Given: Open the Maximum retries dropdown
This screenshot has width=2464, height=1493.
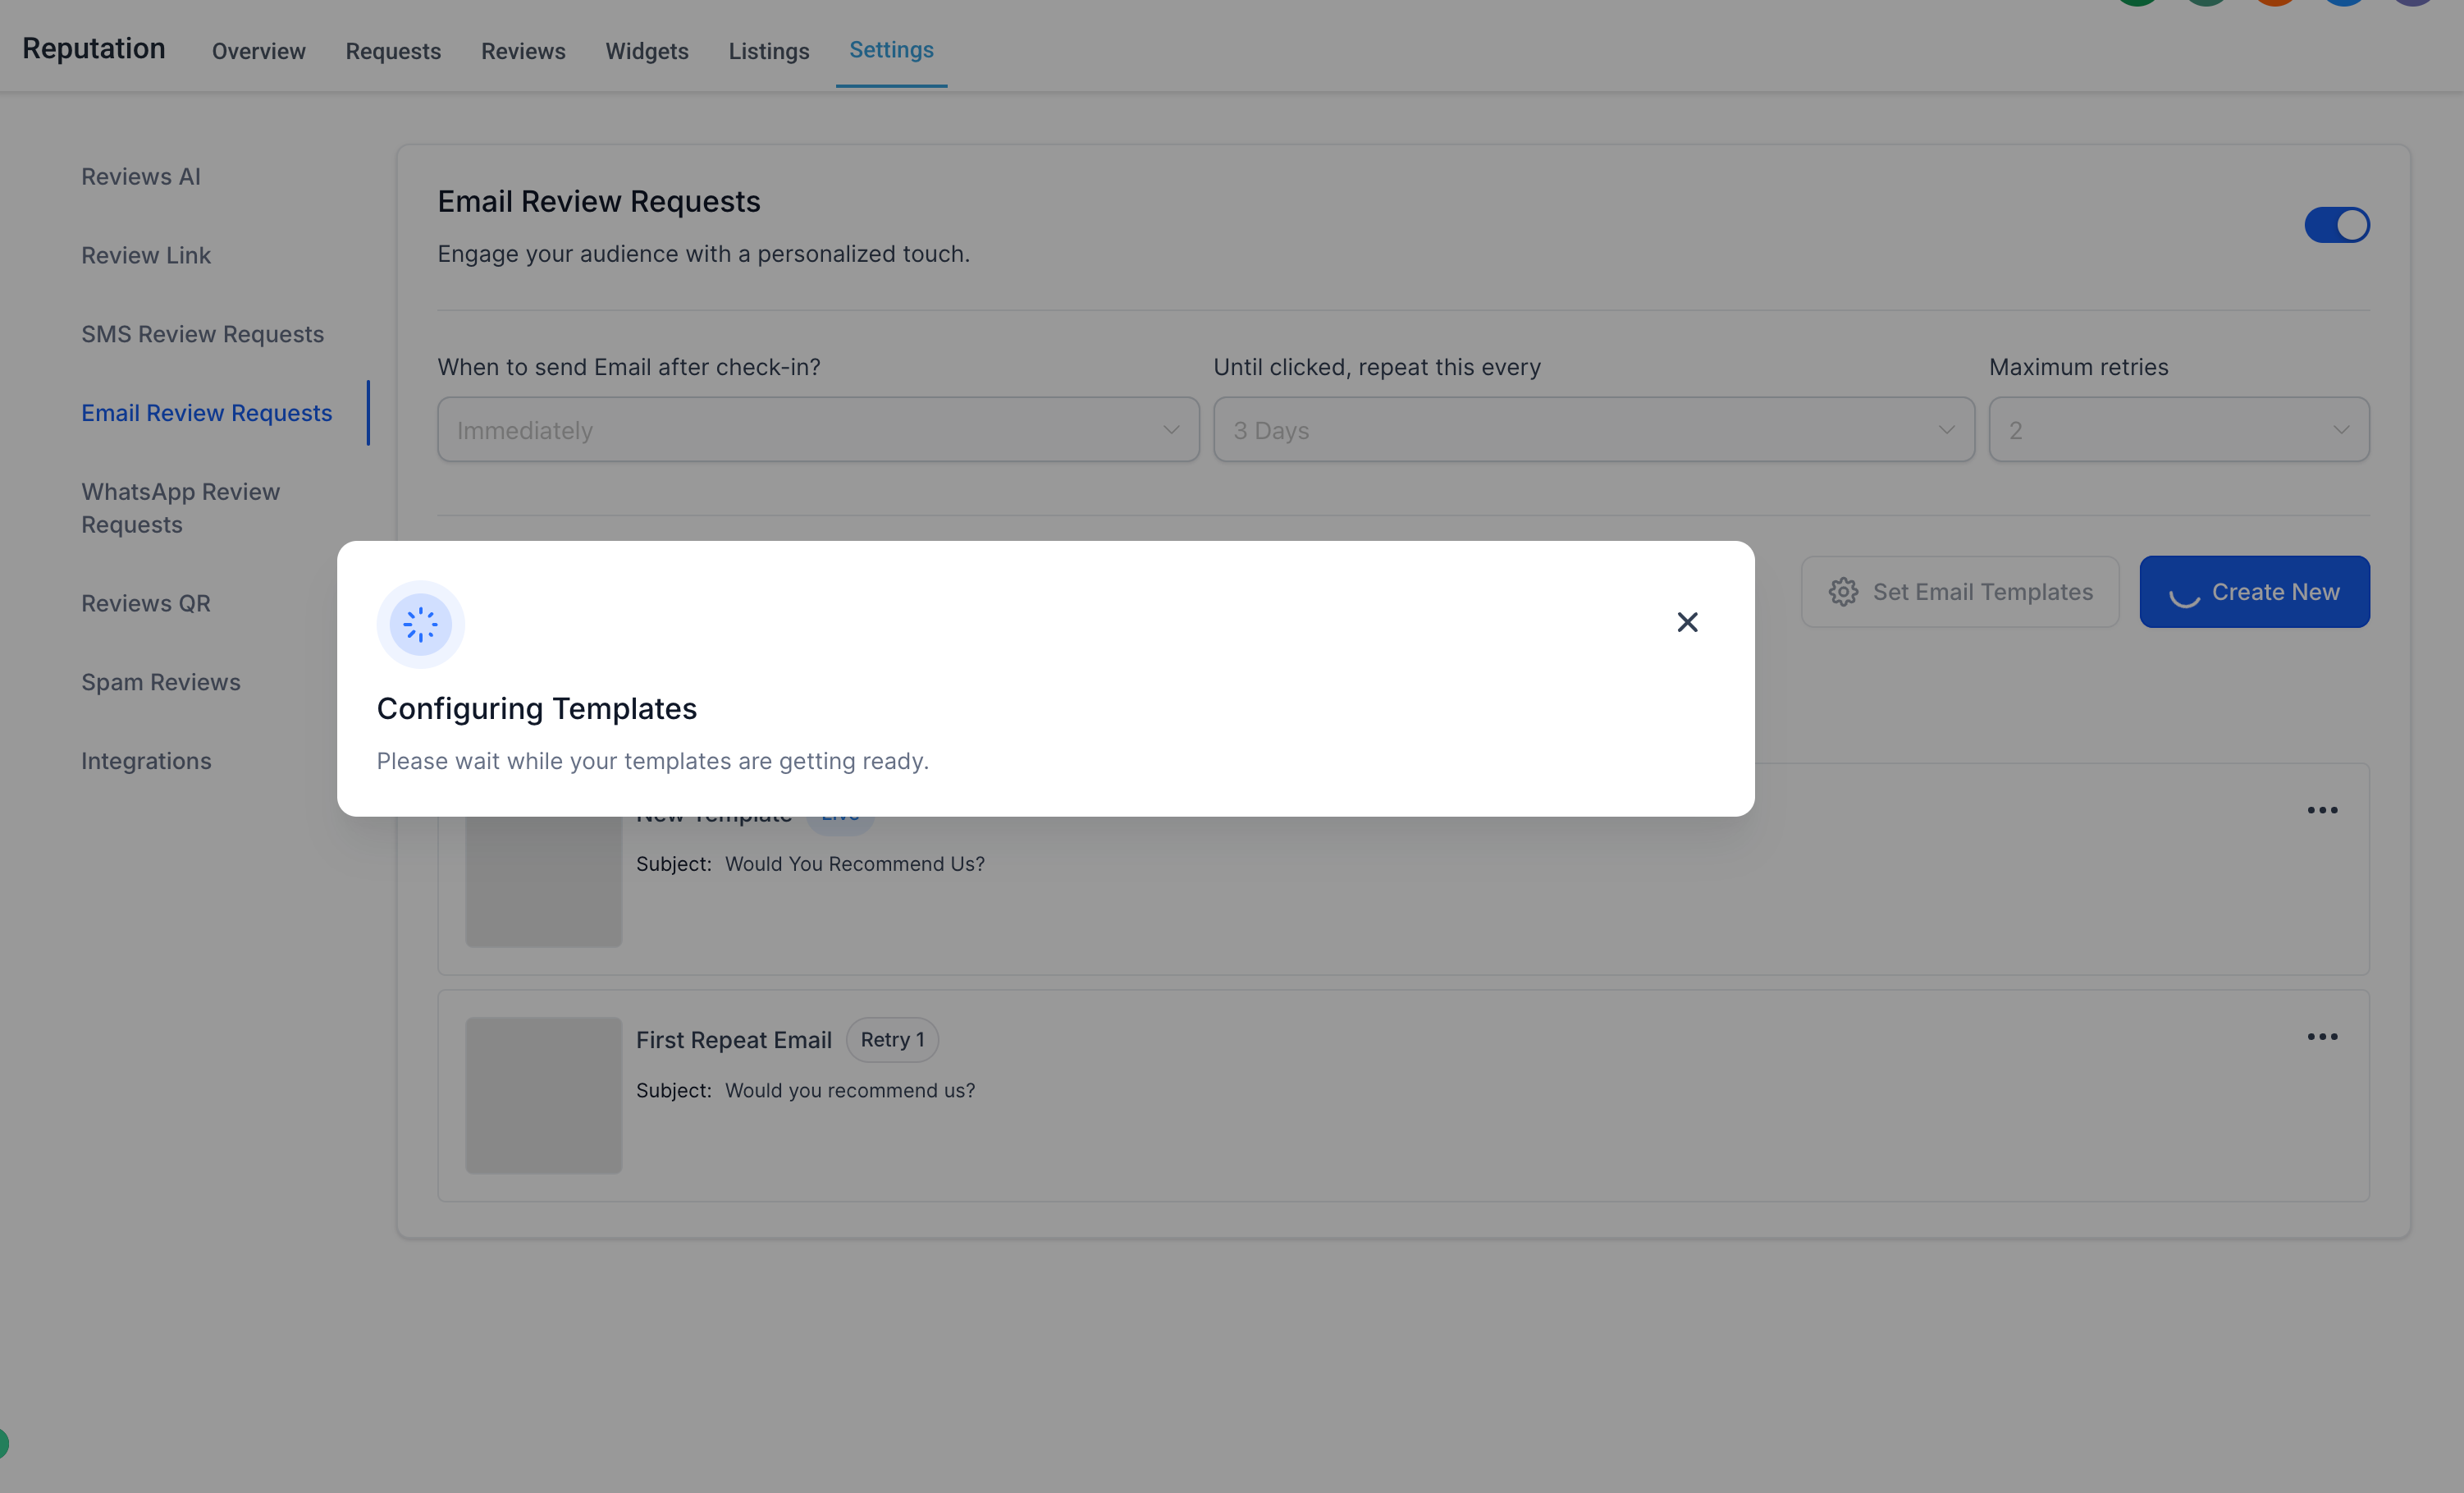Looking at the screenshot, I should click(x=2178, y=430).
